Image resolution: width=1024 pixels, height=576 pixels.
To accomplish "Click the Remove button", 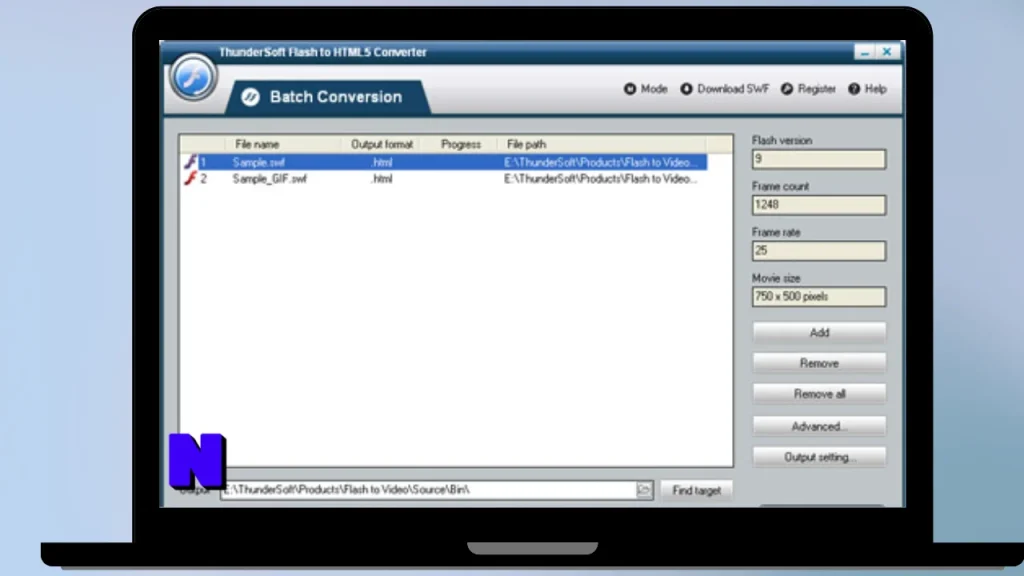I will (x=819, y=363).
